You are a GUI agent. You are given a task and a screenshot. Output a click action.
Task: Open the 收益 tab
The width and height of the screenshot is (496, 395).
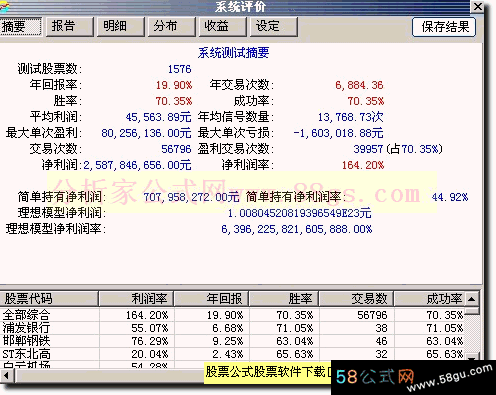click(222, 26)
